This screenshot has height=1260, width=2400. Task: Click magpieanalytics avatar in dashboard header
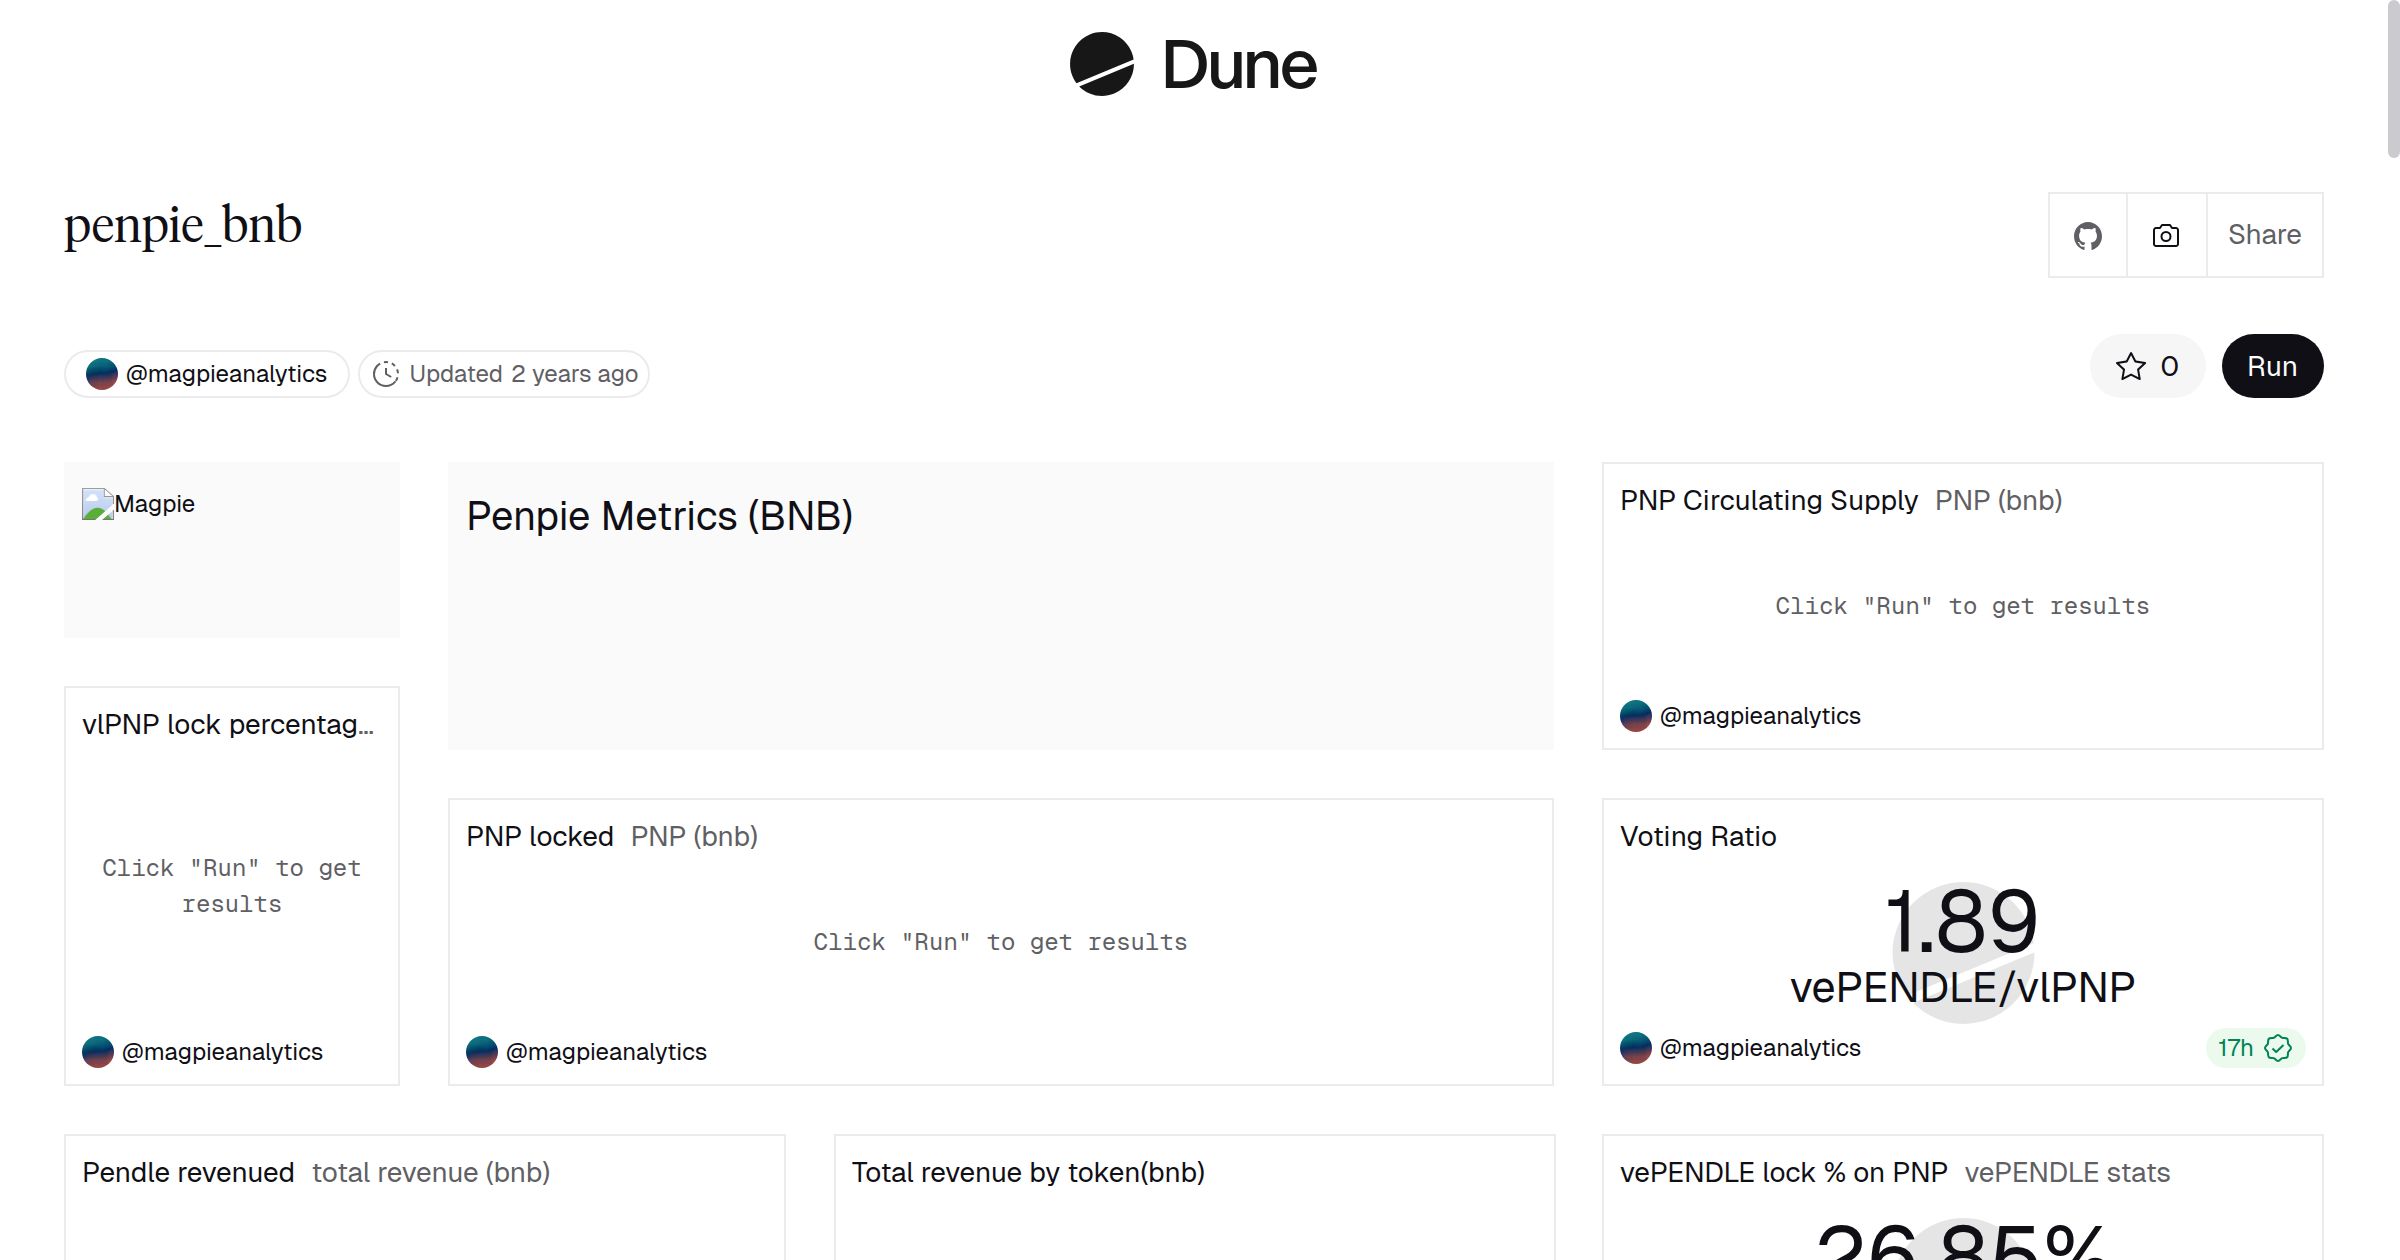[102, 374]
